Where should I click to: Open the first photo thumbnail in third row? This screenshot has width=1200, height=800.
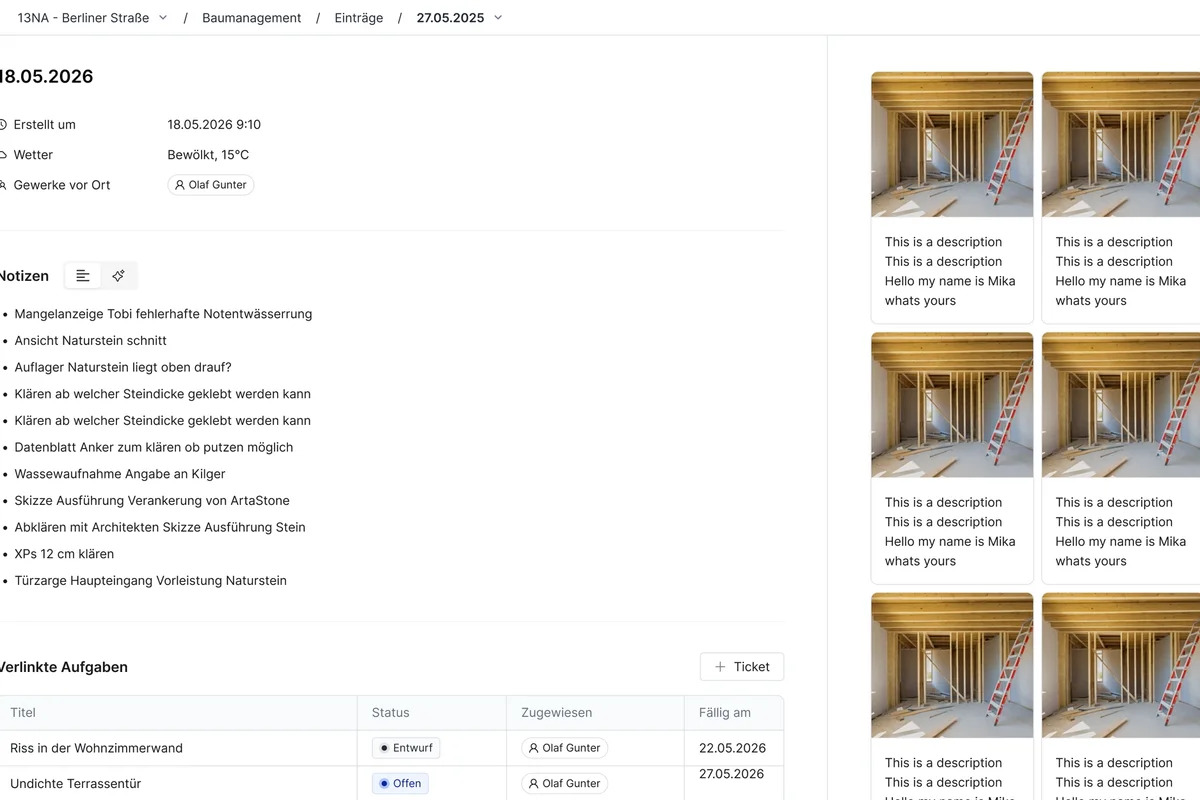952,666
